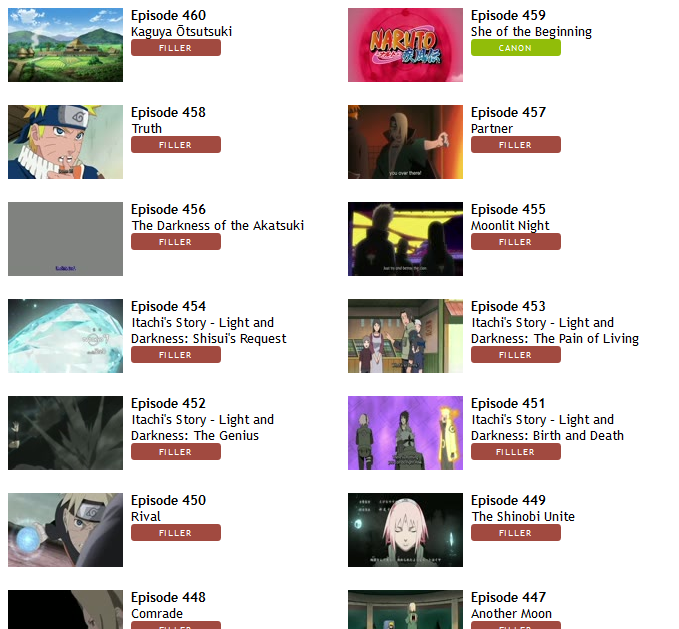This screenshot has width=679, height=629.
Task: Select the Episode 454 crystal thumbnail
Action: pyautogui.click(x=65, y=335)
